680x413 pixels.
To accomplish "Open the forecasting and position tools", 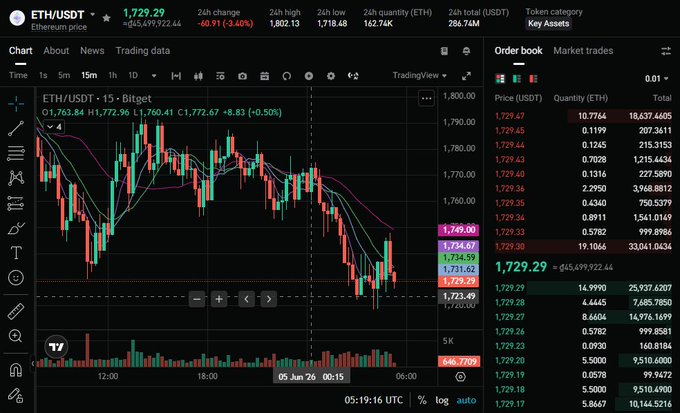I will [x=16, y=203].
